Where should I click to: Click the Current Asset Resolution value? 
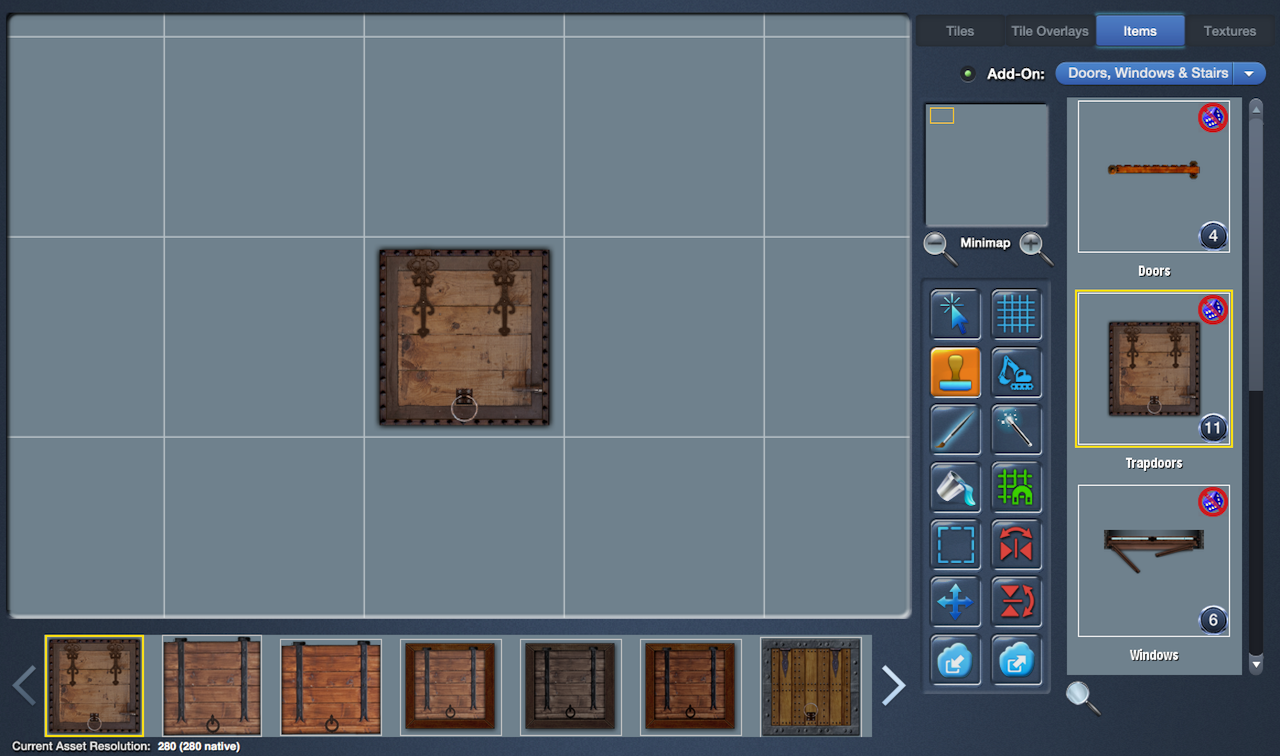[199, 746]
